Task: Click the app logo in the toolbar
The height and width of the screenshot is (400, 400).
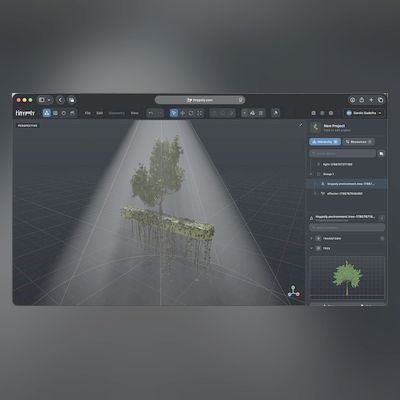Action: point(25,113)
